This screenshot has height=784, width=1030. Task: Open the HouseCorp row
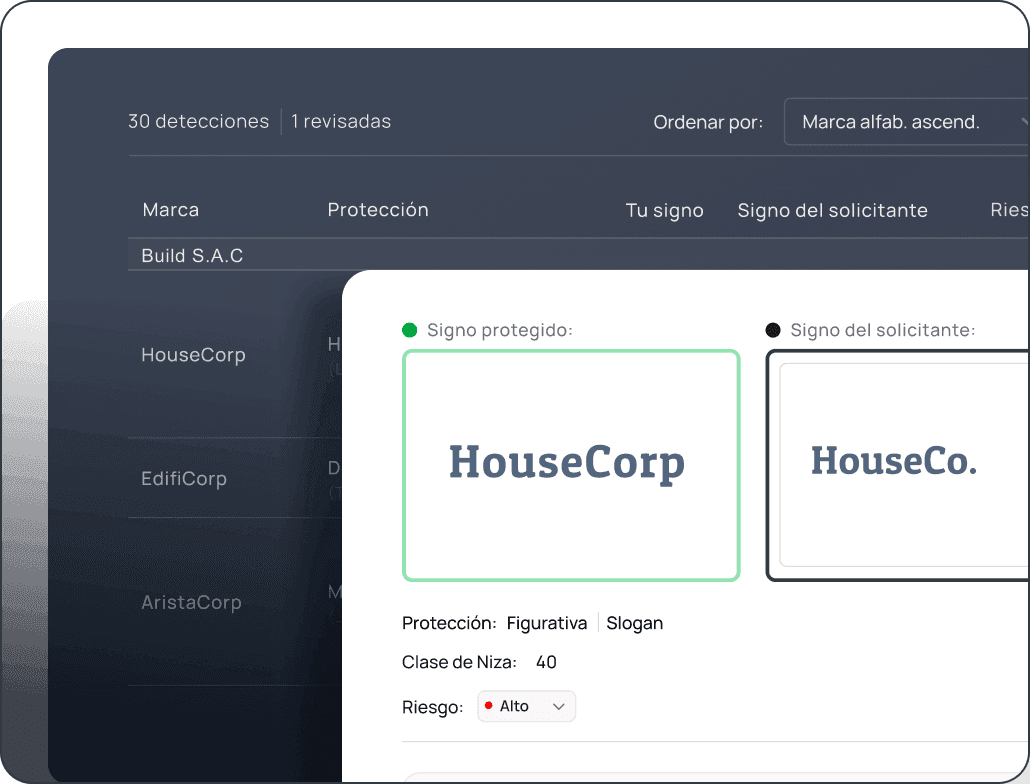pyautogui.click(x=193, y=355)
